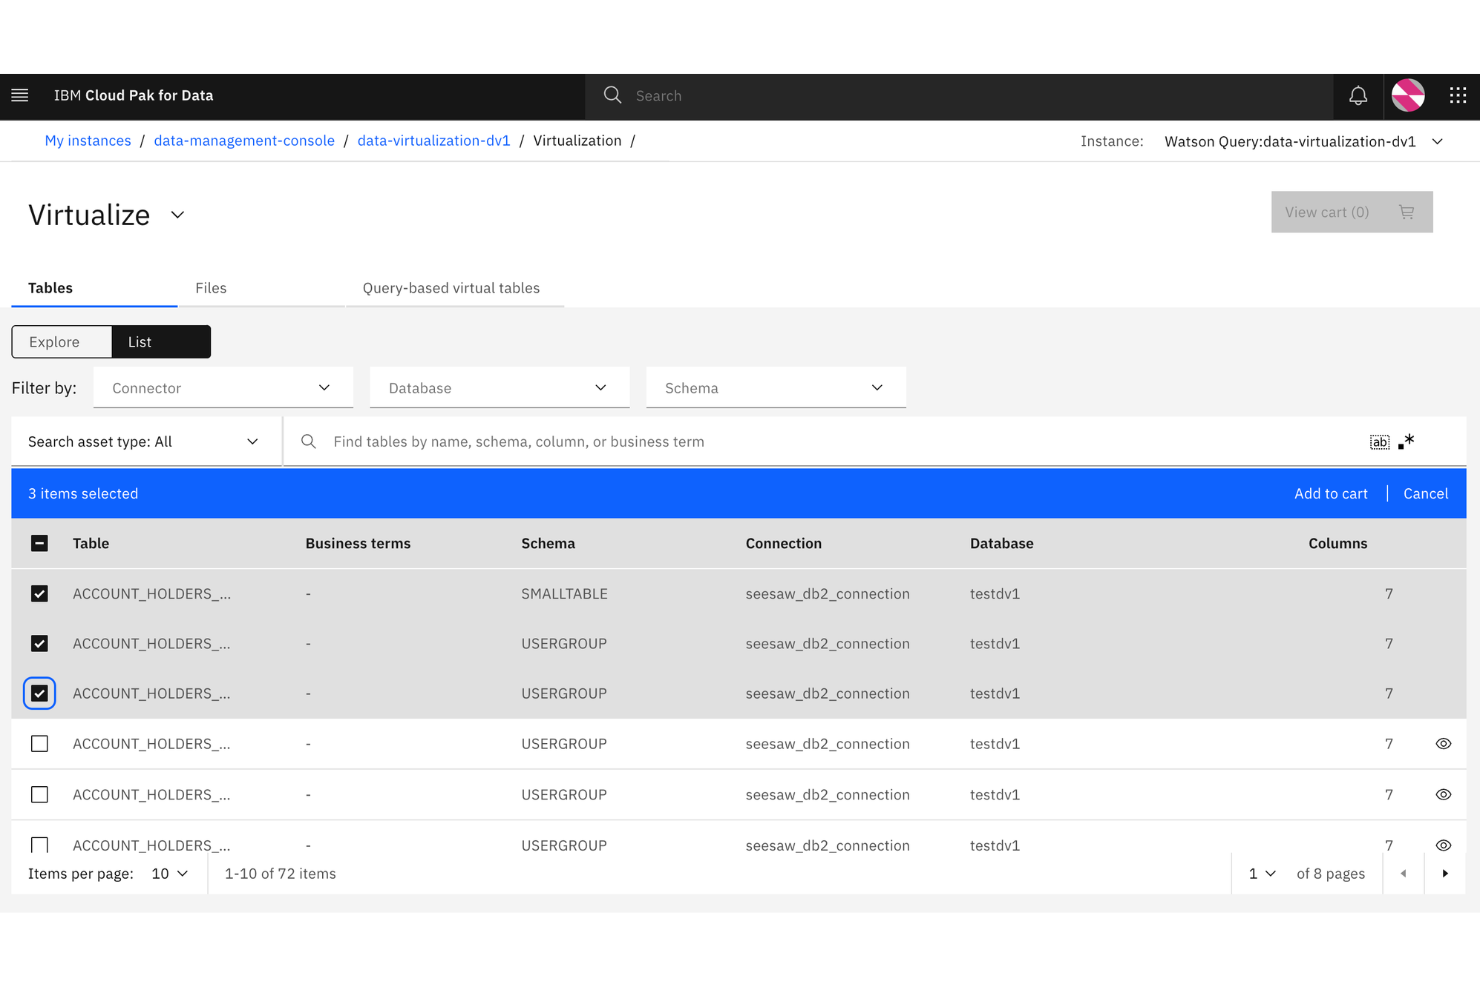Click the shopping cart icon in View cart
Image resolution: width=1480 pixels, height=987 pixels.
[1407, 212]
